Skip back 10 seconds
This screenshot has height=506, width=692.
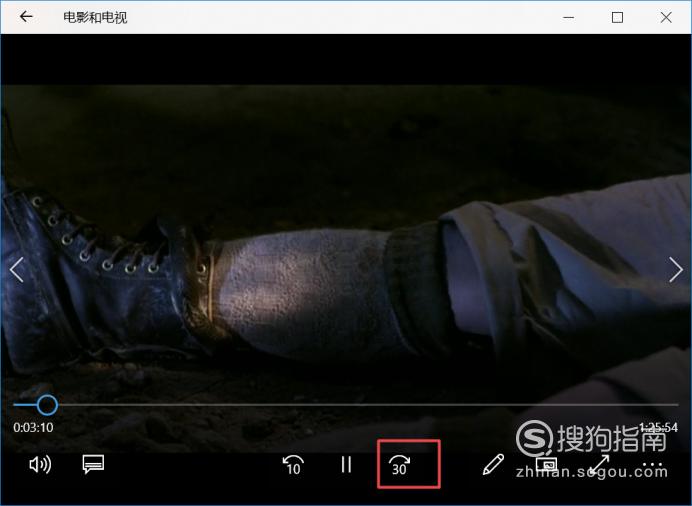293,465
